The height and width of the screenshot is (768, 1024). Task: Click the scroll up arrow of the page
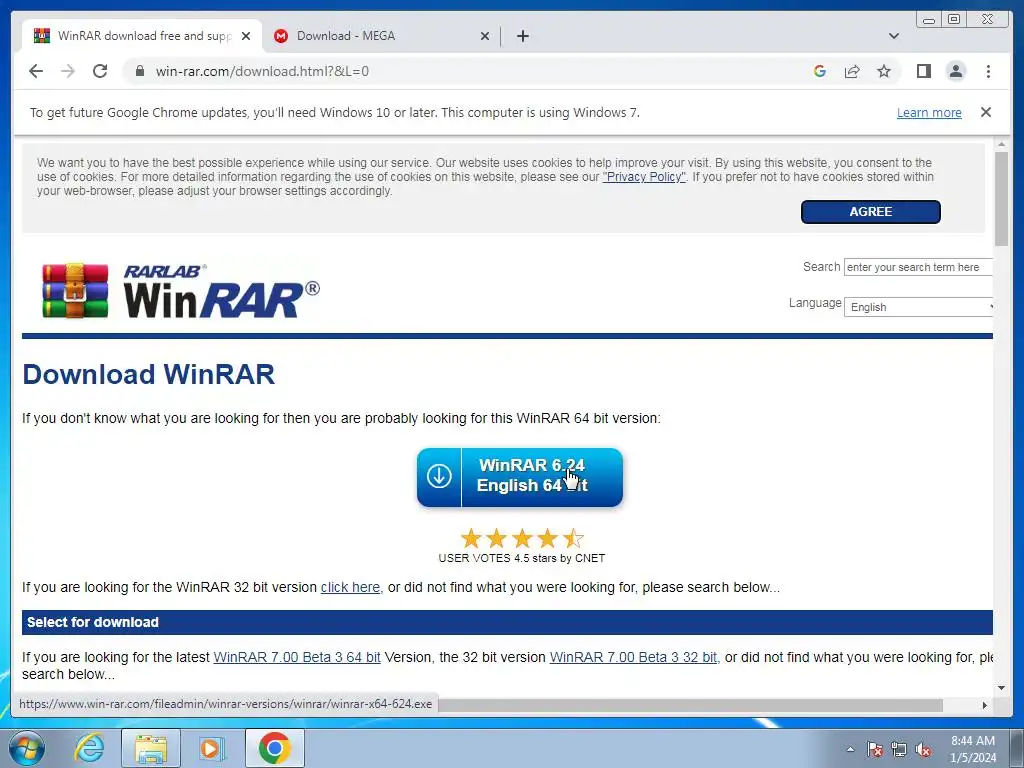click(1001, 144)
